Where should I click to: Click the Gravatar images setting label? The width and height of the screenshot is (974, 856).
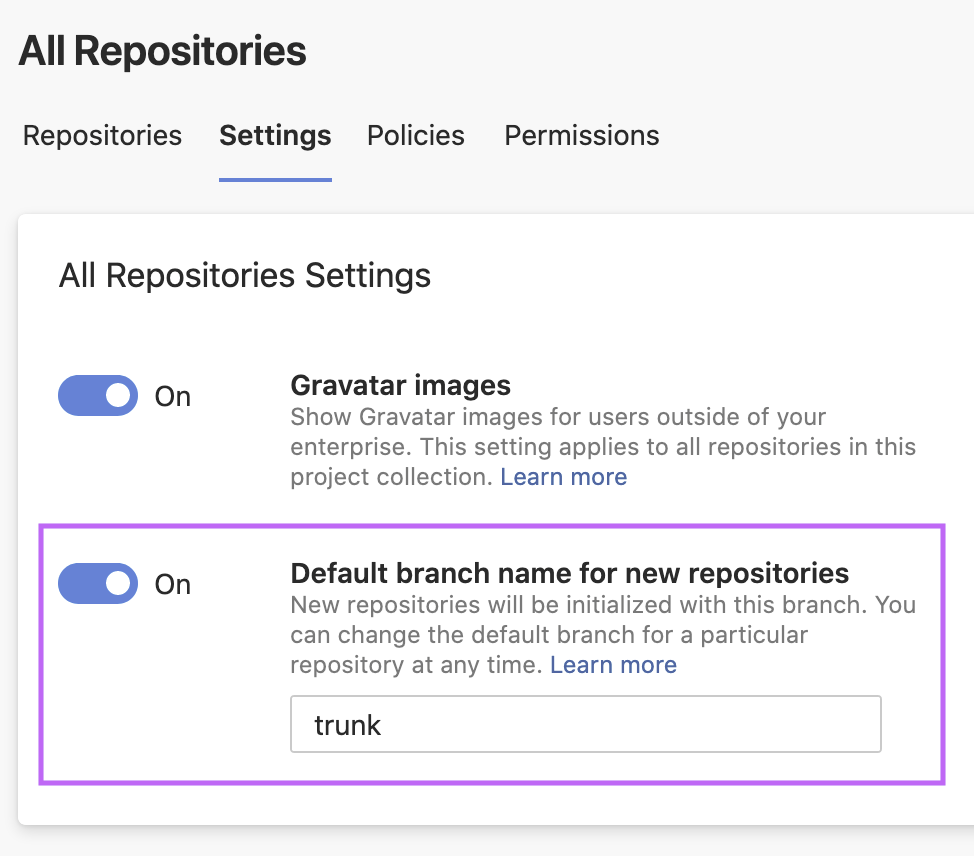click(x=400, y=385)
